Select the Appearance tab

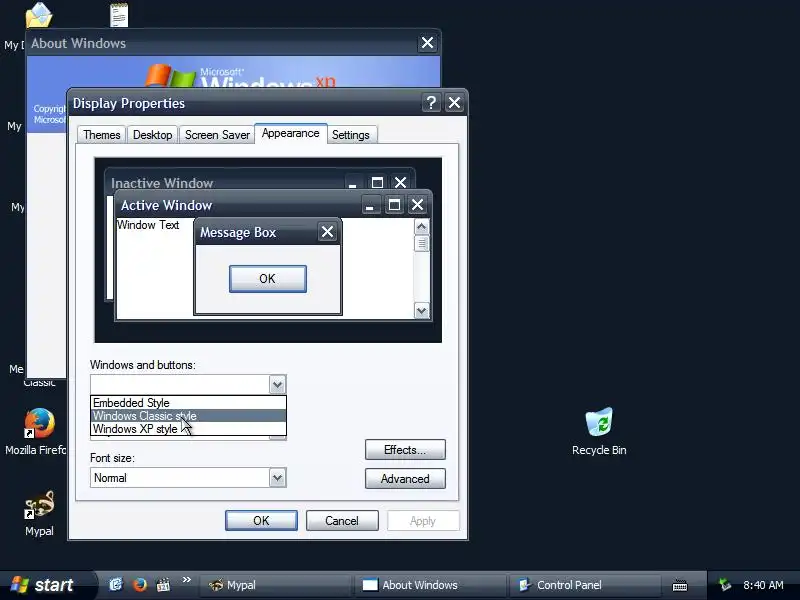coord(291,133)
